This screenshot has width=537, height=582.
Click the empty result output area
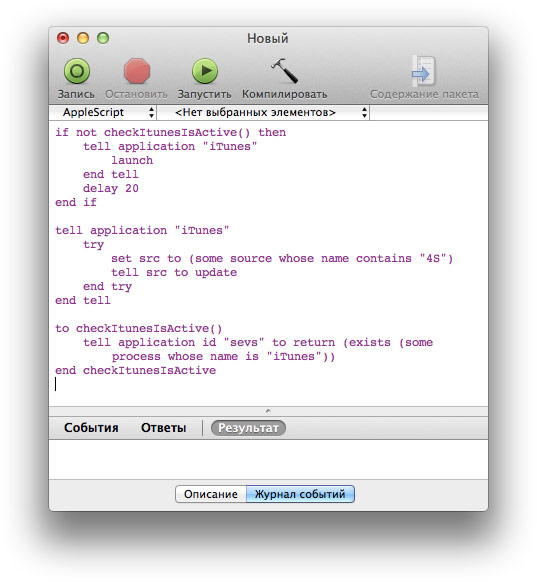point(268,460)
